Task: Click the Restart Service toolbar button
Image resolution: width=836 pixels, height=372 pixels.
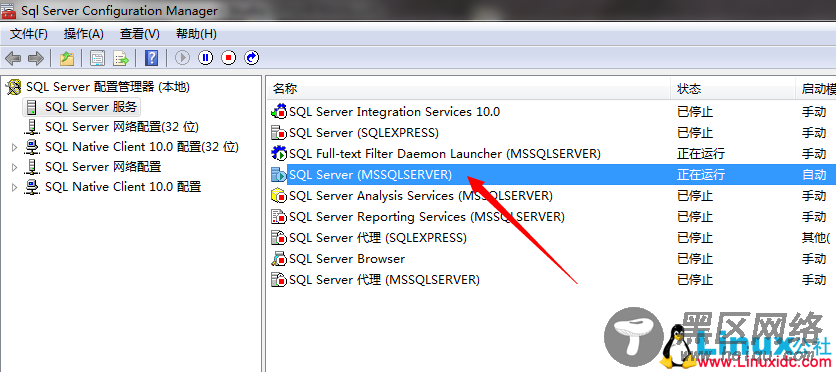Action: [x=252, y=58]
